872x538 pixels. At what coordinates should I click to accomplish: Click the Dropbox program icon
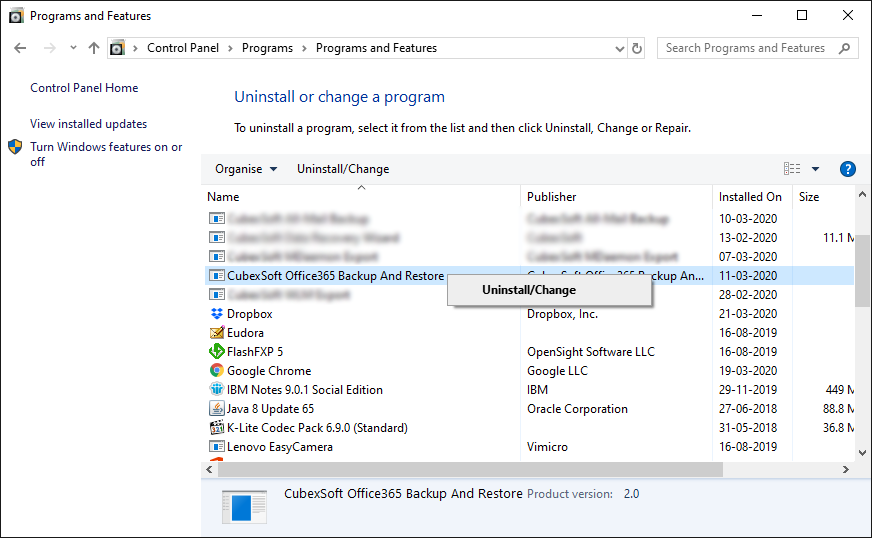[216, 314]
